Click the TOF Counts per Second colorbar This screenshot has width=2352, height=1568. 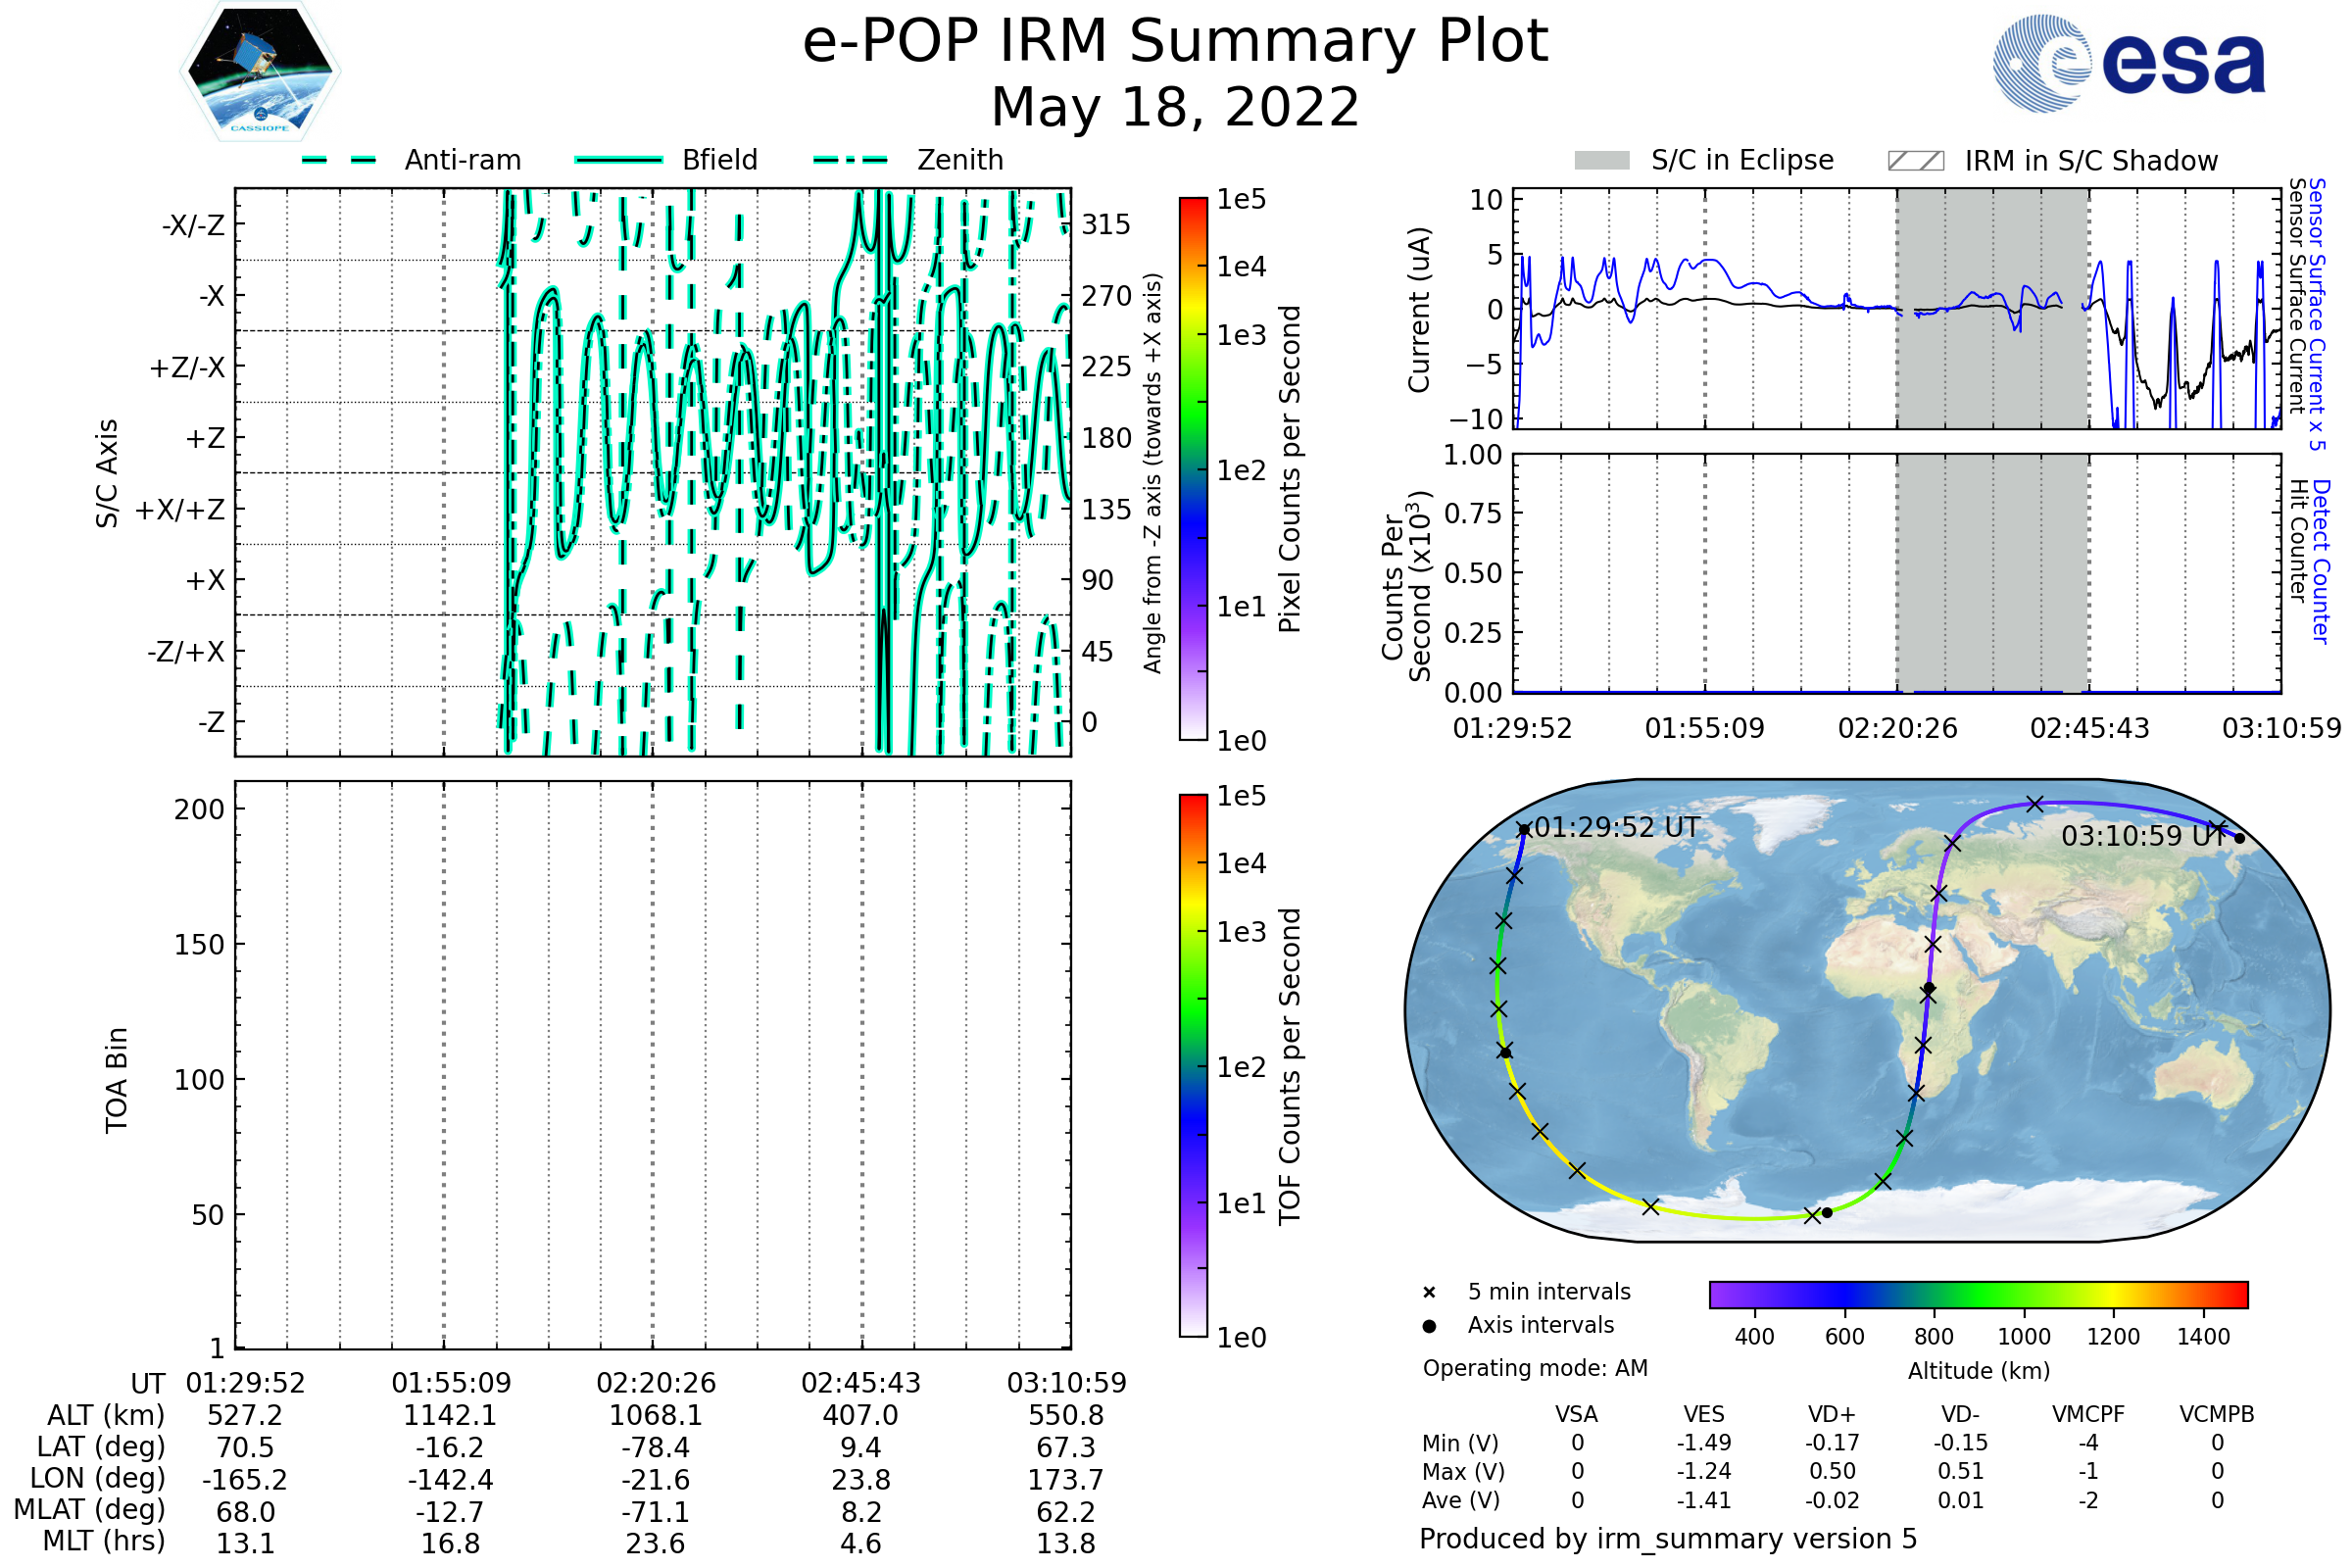[x=1193, y=1066]
